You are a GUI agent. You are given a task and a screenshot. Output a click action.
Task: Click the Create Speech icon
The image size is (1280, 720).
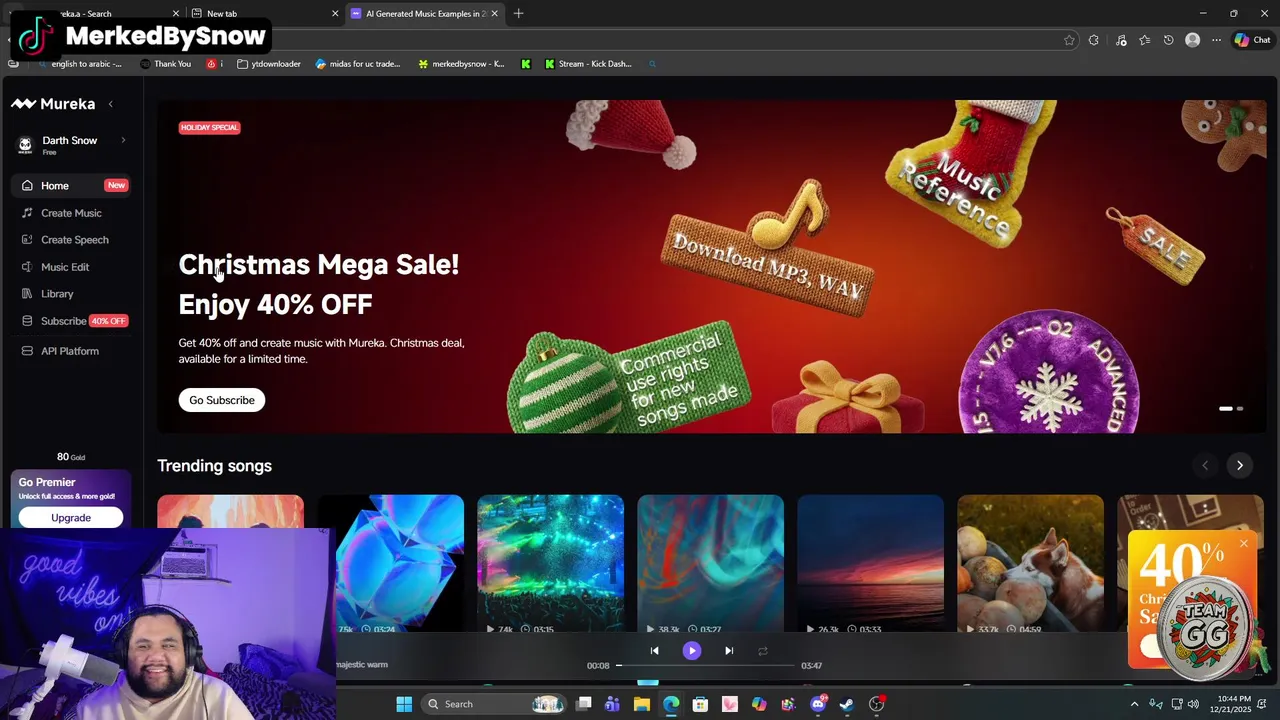pos(27,240)
